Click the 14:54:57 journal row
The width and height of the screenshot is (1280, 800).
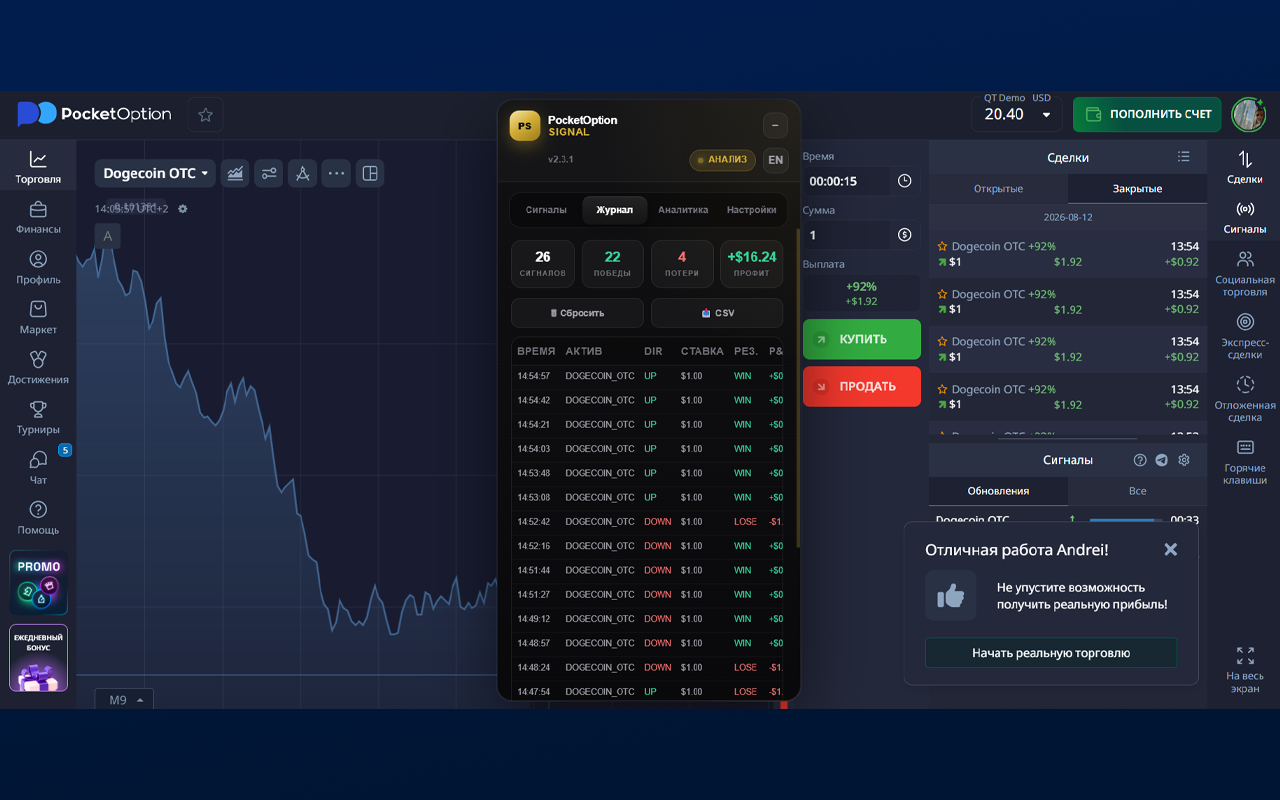click(648, 376)
